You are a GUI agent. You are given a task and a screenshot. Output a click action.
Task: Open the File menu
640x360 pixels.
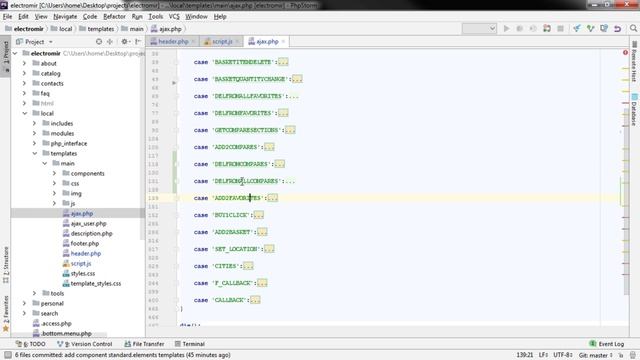pos(7,16)
